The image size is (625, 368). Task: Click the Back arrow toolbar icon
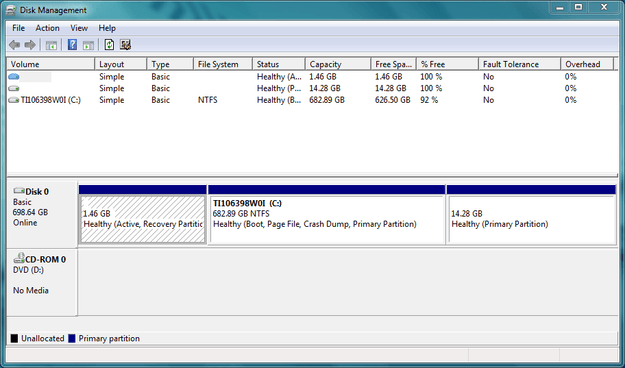tap(15, 45)
